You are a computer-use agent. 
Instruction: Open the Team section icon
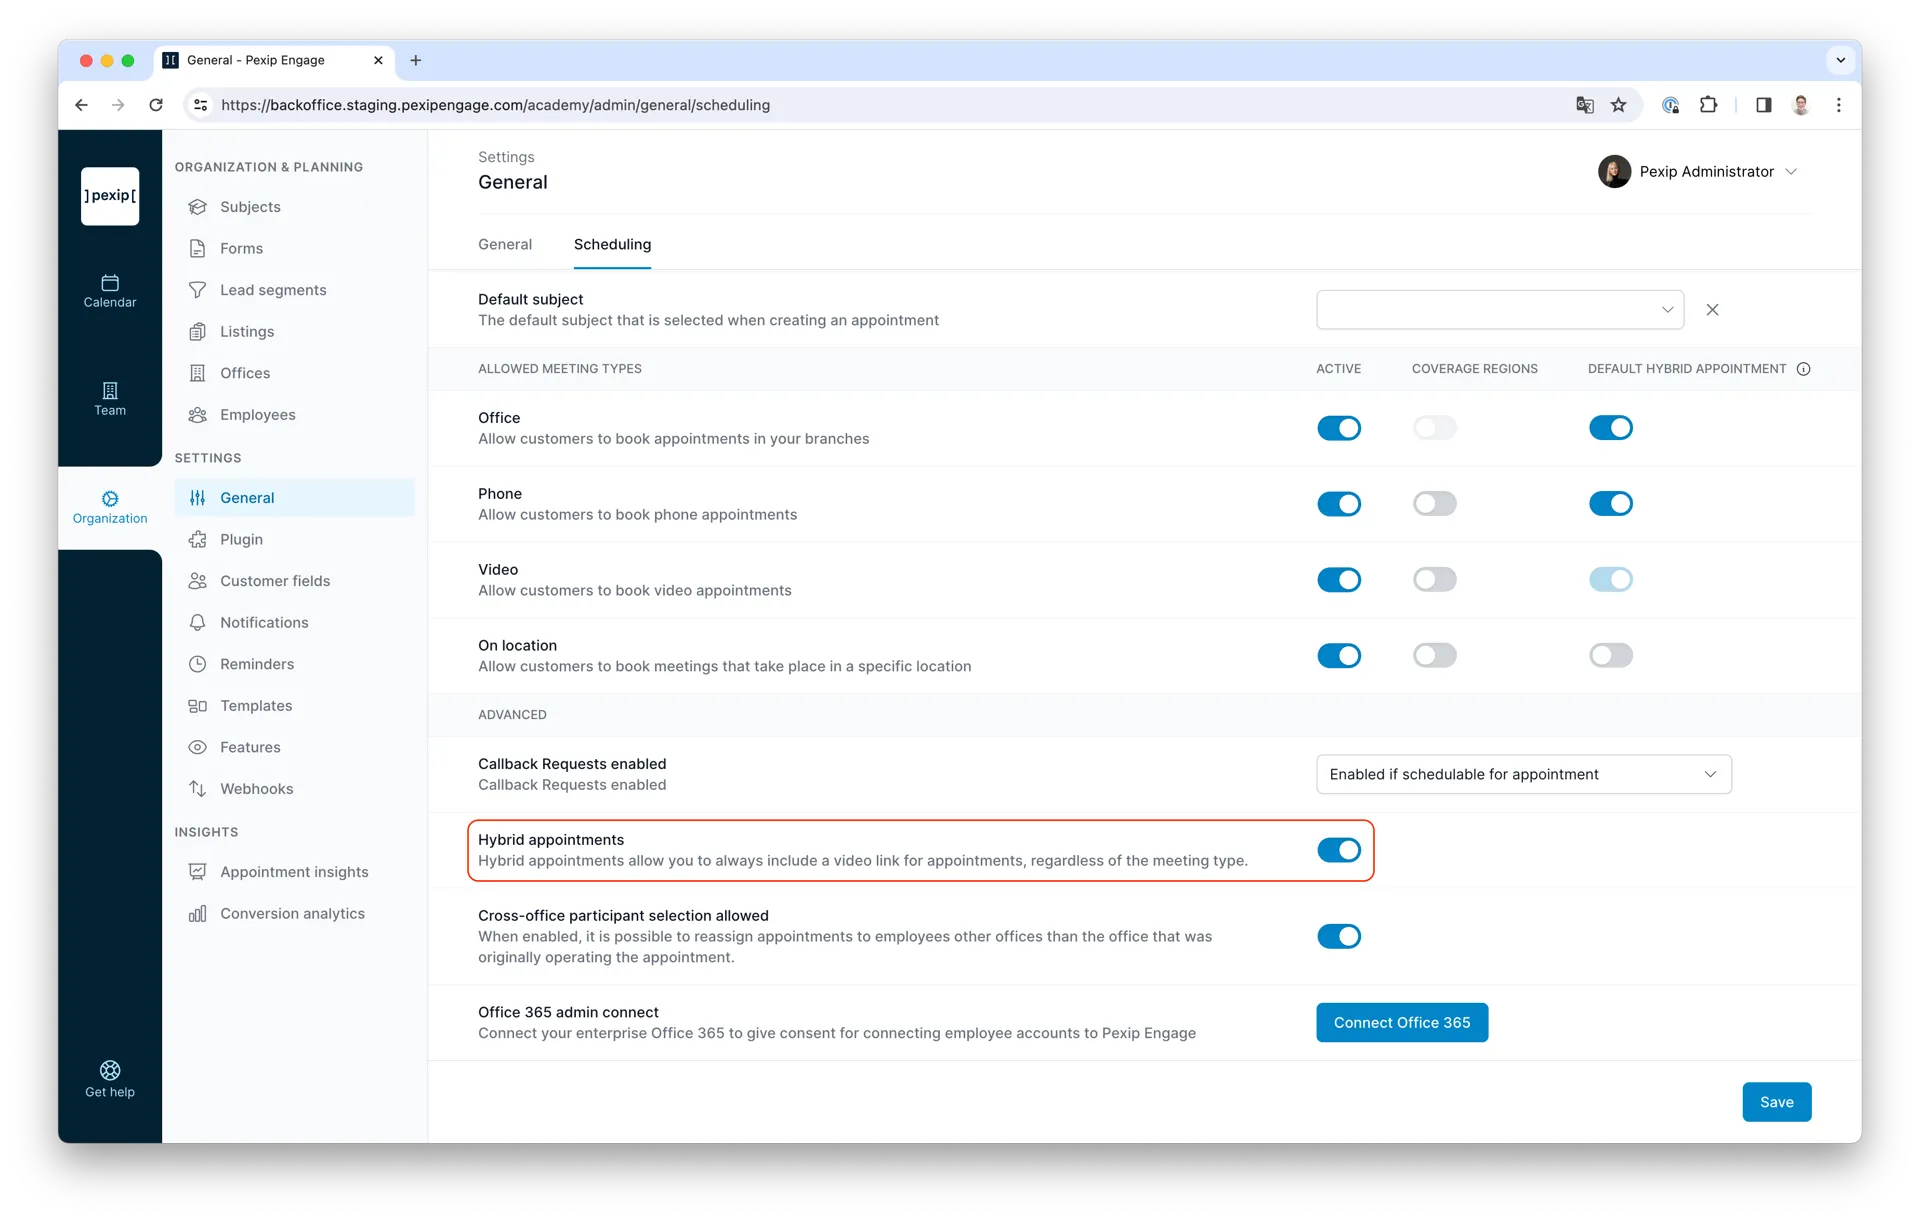[110, 390]
